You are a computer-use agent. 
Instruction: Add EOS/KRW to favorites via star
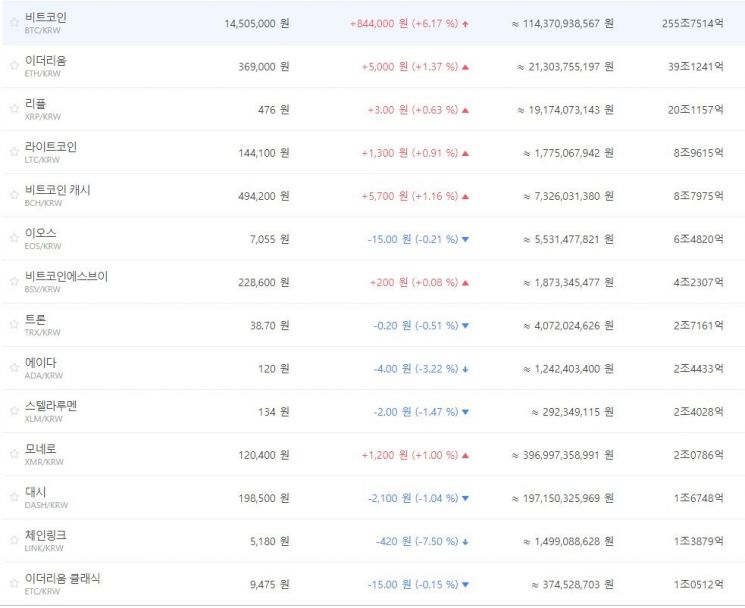pyautogui.click(x=14, y=238)
